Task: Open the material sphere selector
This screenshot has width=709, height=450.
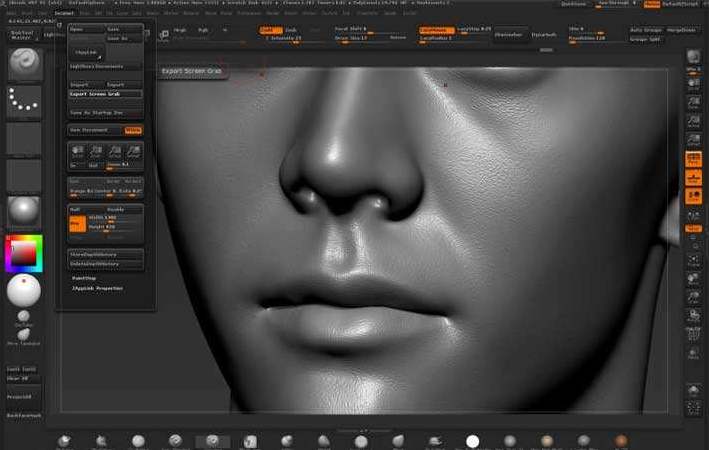Action: tap(24, 211)
